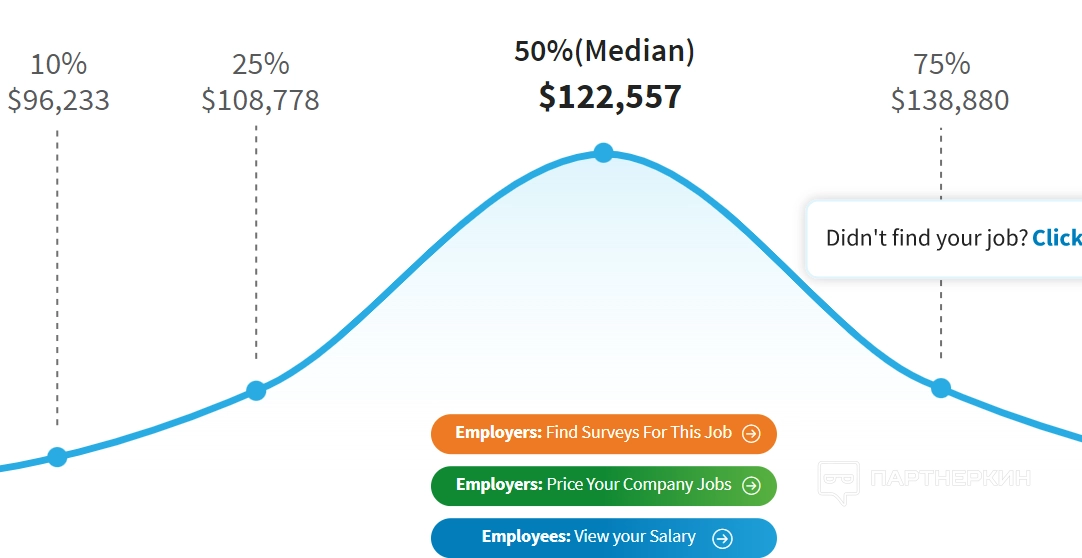Select the 75% percentile point on the curve
The image size is (1082, 558).
(x=941, y=388)
